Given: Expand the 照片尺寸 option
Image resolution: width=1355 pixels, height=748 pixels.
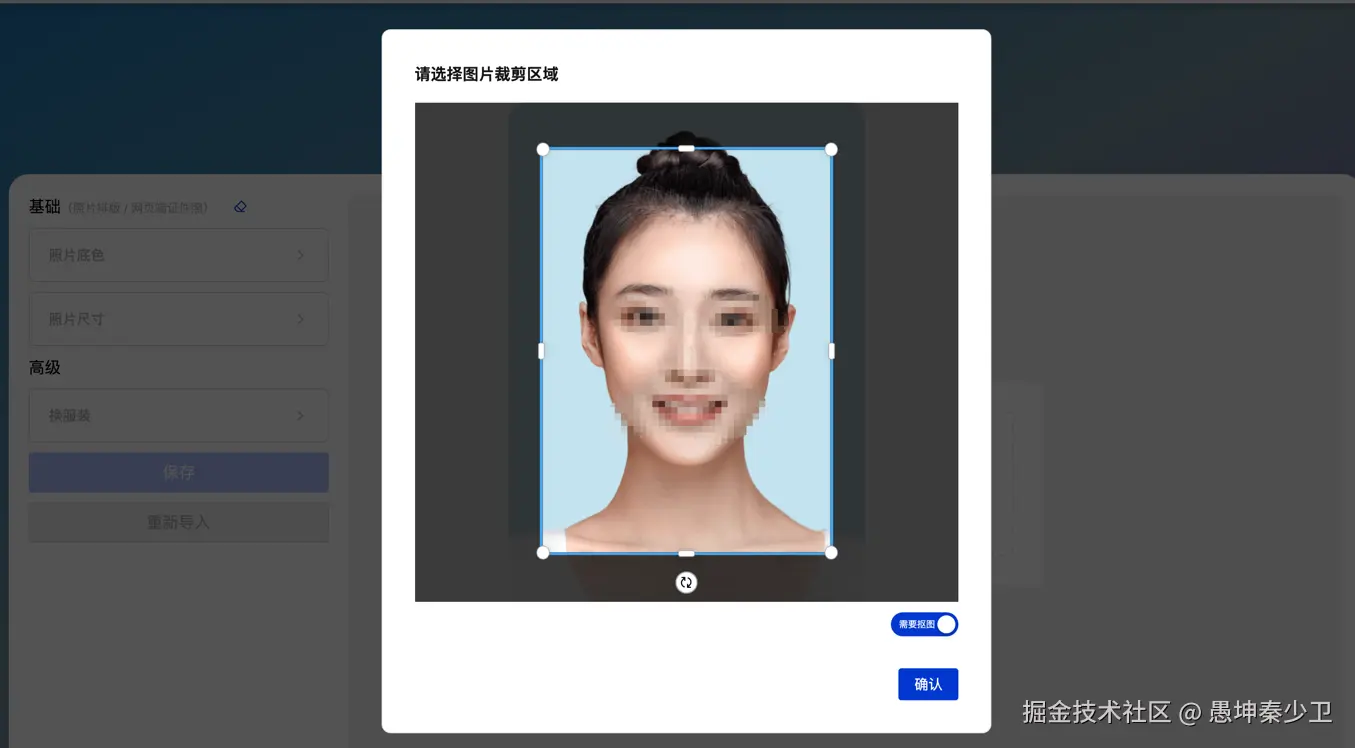Looking at the screenshot, I should pos(178,319).
